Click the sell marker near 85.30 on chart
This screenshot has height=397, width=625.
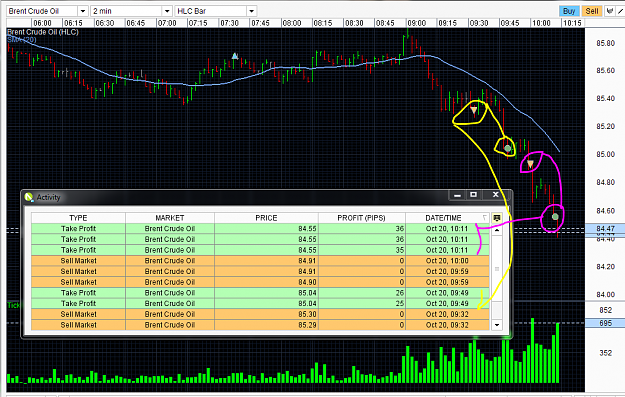(x=474, y=110)
